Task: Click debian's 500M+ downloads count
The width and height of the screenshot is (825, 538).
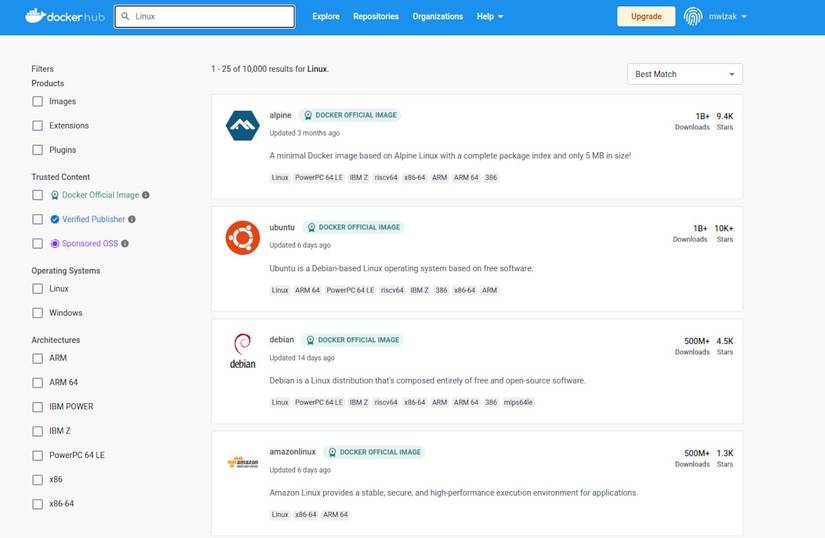Action: pyautogui.click(x=697, y=341)
